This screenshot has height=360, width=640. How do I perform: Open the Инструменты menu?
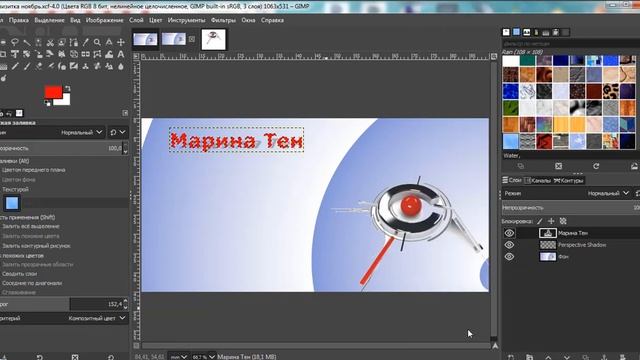pyautogui.click(x=187, y=20)
